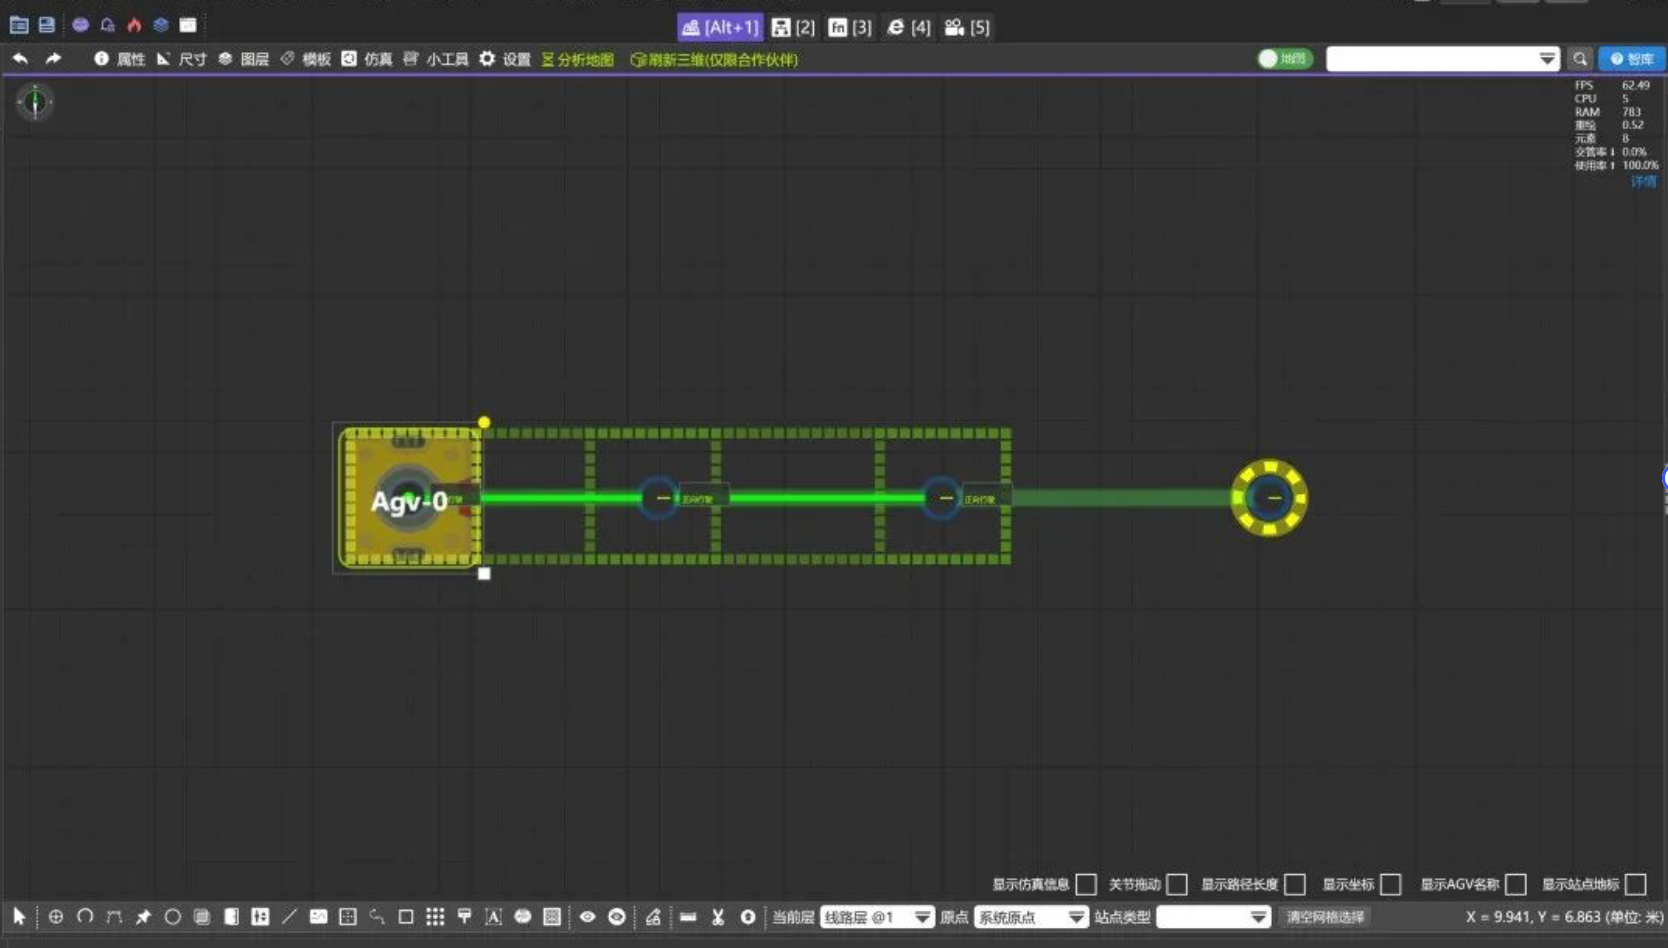
Task: Click the save disk icon
Action: coord(47,25)
